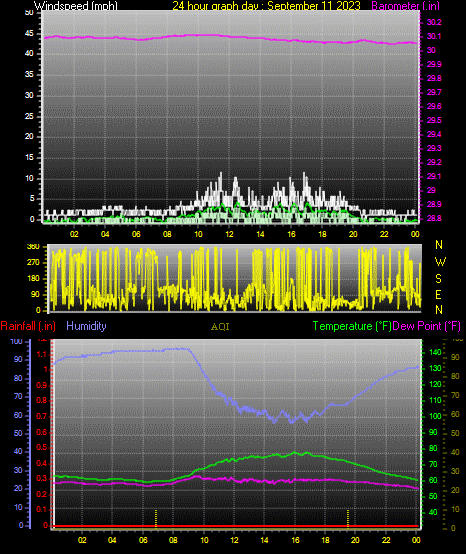Image resolution: width=466 pixels, height=554 pixels.
Task: Click the magenta "Barometer (.in)" label
Action: [406, 6]
